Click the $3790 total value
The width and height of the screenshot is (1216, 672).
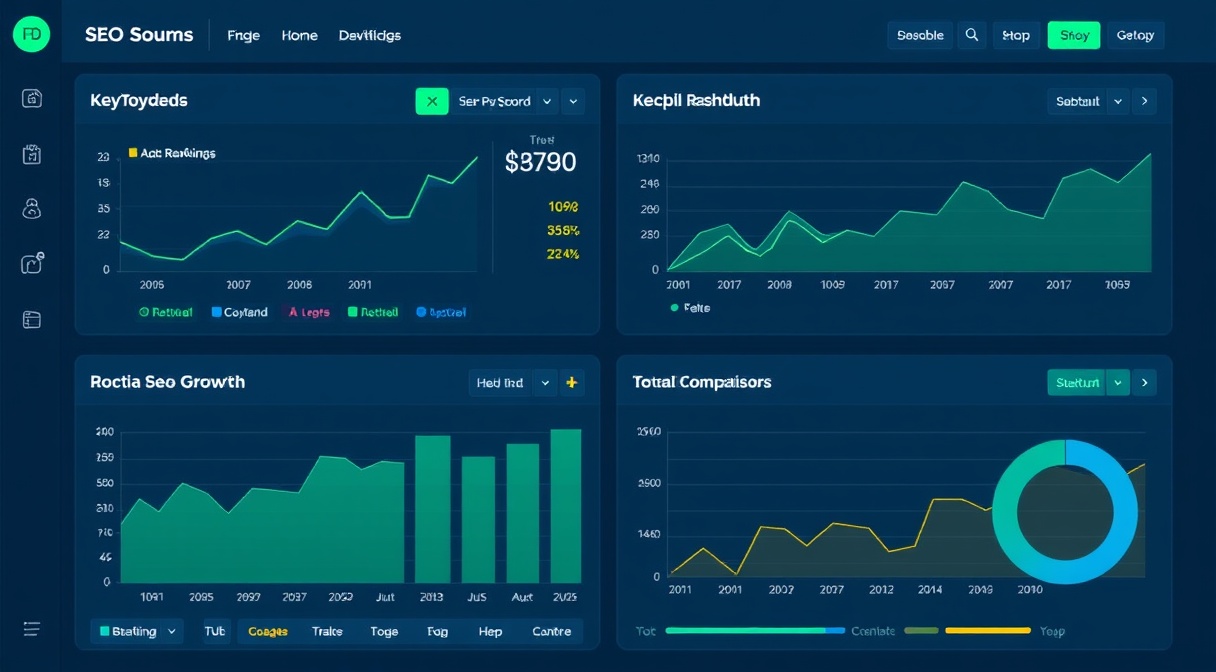pos(541,162)
